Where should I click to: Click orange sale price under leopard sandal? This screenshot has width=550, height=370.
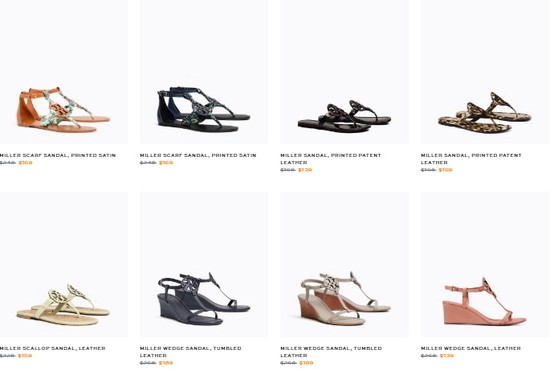pos(445,170)
